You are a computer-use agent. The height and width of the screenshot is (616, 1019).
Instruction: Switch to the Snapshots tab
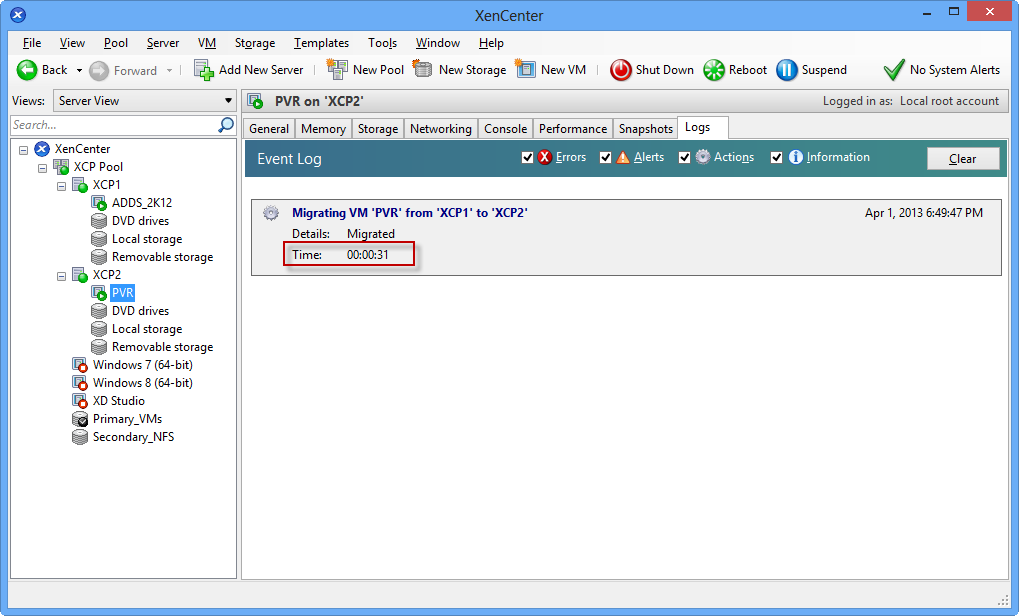(x=645, y=129)
